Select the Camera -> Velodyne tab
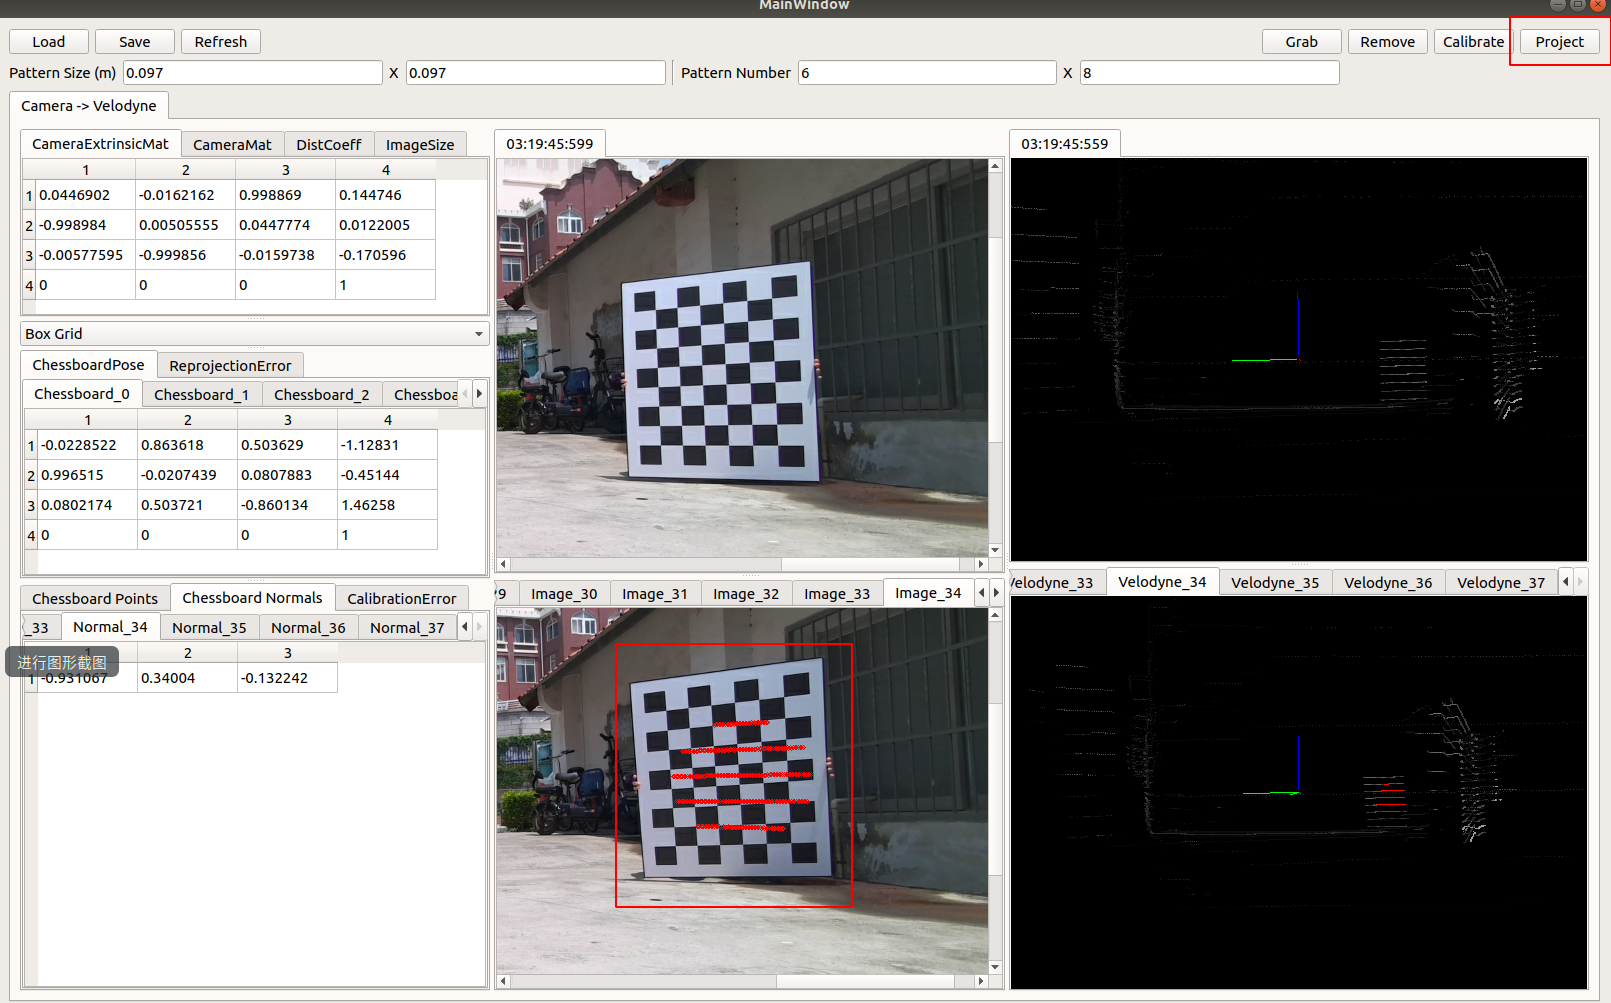This screenshot has height=1003, width=1611. [x=90, y=105]
